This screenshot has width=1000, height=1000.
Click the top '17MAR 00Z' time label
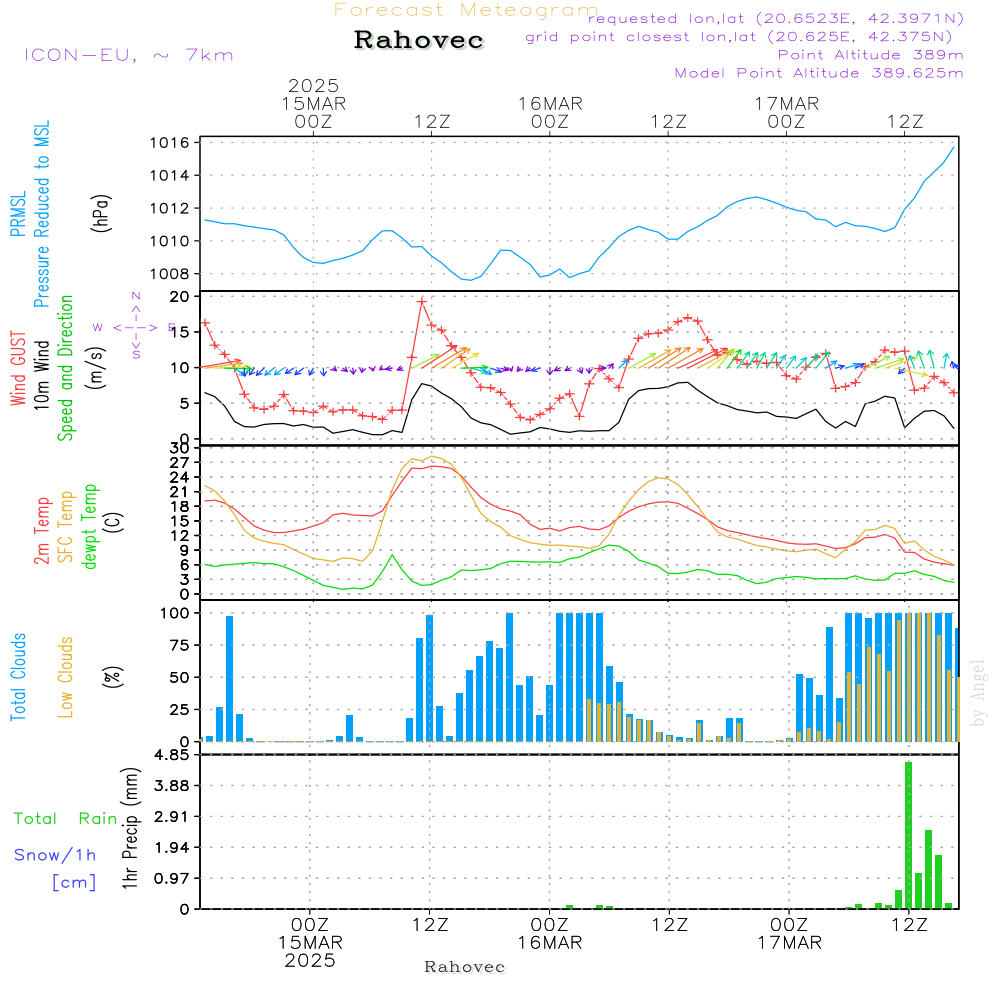[x=786, y=112]
